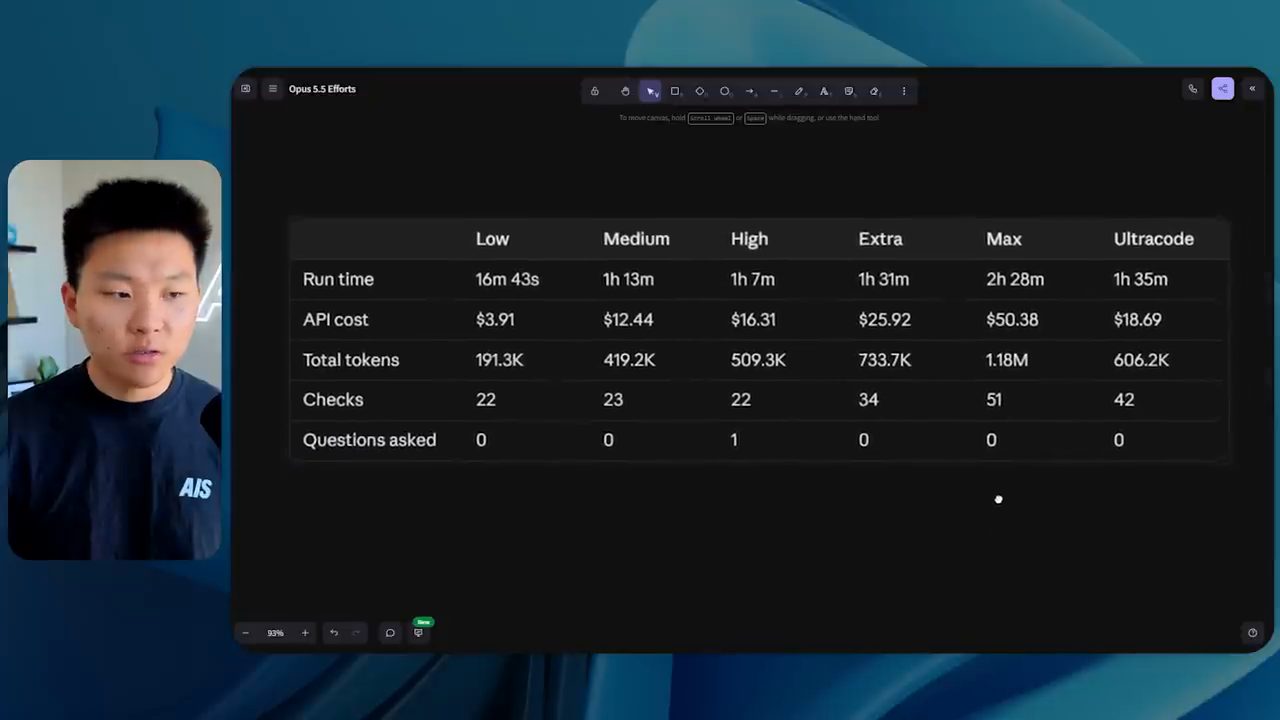Screen dimensions: 1280x720
Task: Click the $12.44 API cost cell
Action: pyautogui.click(x=628, y=319)
